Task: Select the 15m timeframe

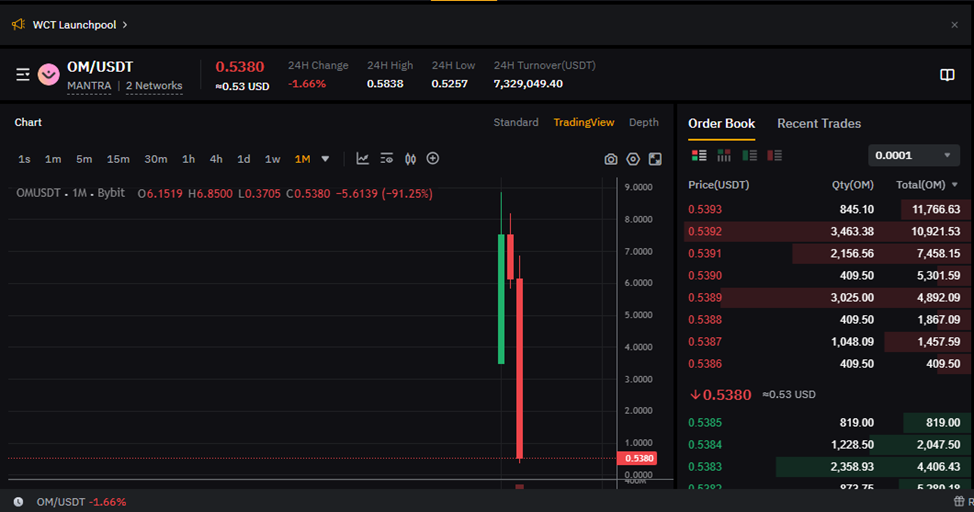Action: pyautogui.click(x=118, y=159)
